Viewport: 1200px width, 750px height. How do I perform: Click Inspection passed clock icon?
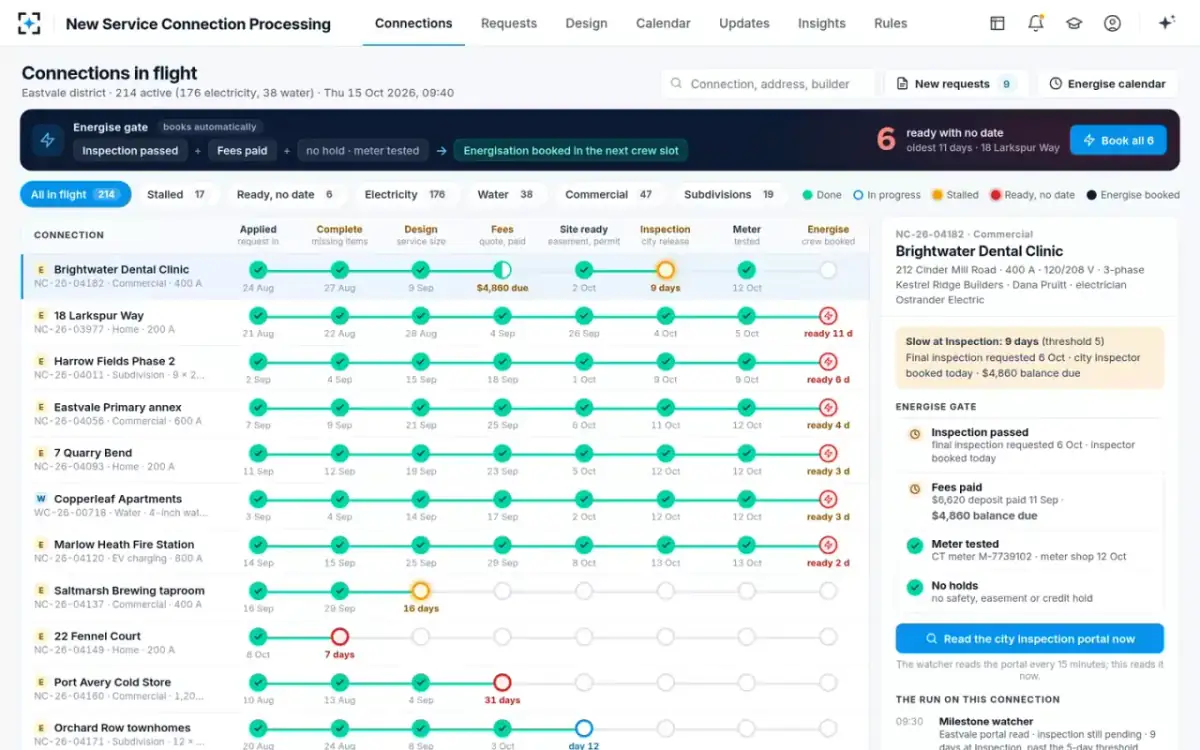coord(914,434)
